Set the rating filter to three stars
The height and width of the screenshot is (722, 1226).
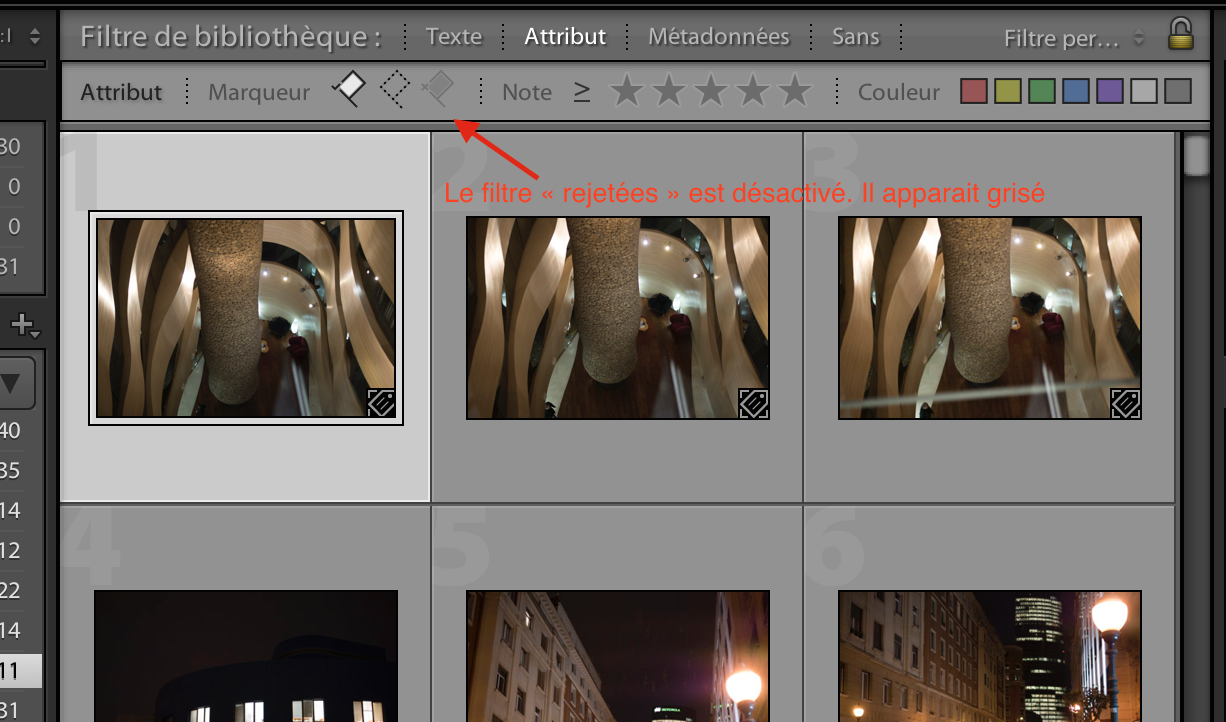(x=711, y=92)
